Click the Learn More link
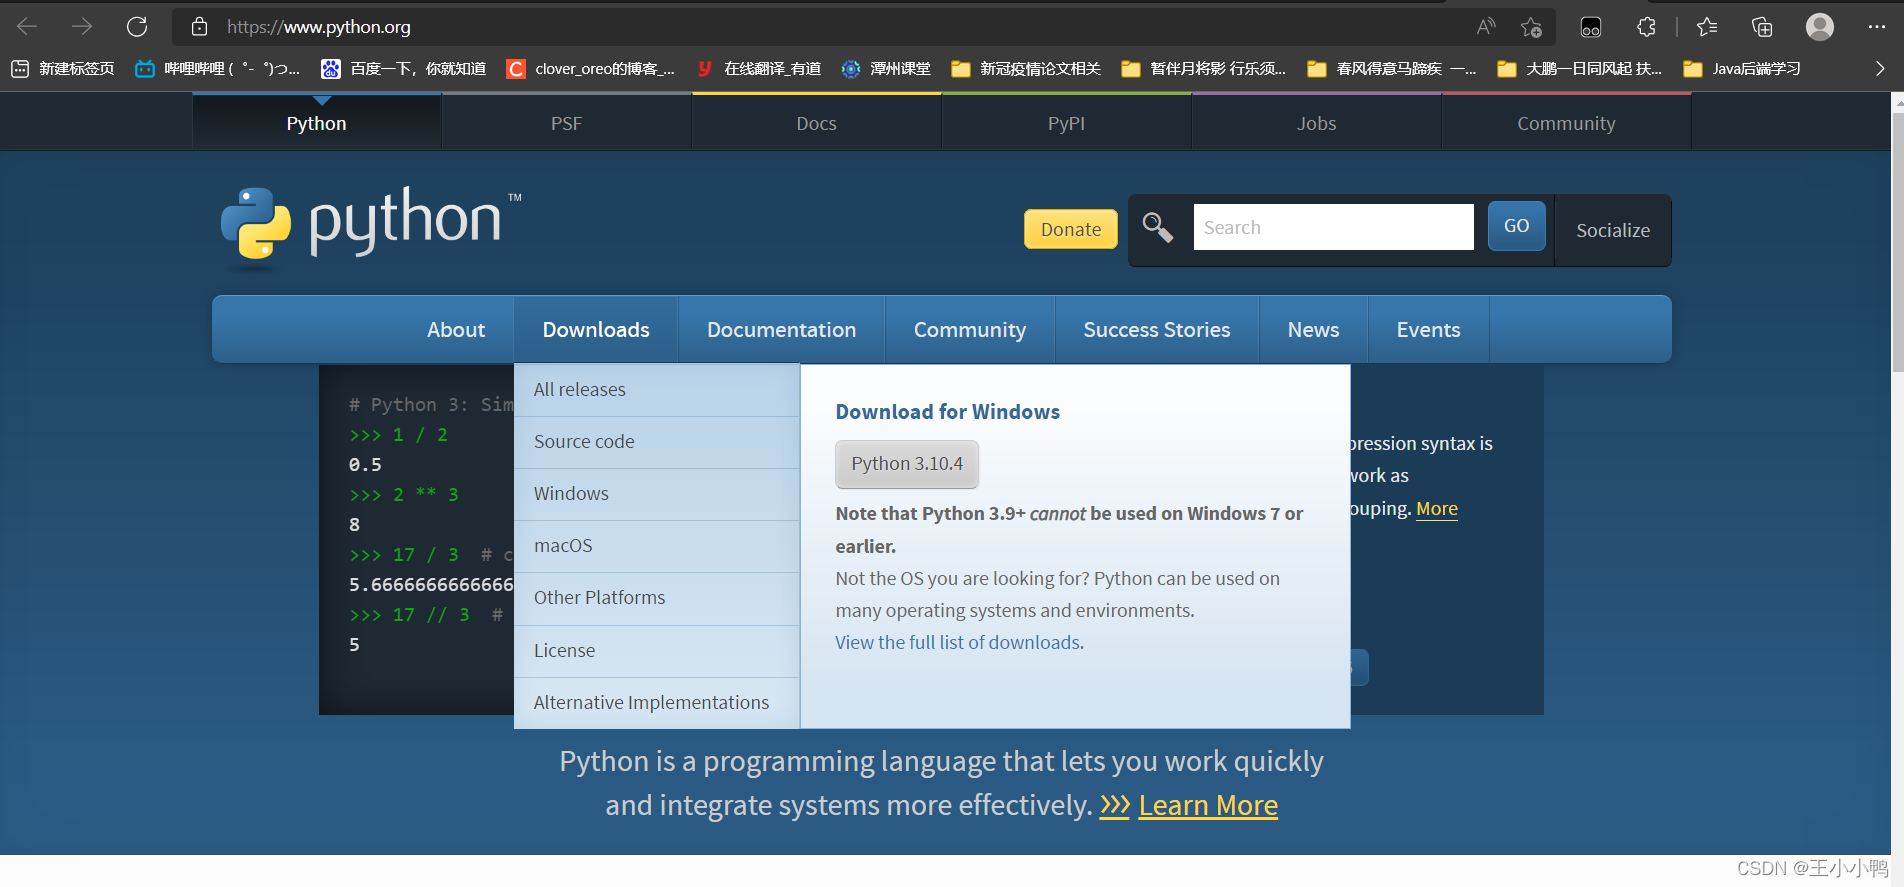 tap(1208, 805)
